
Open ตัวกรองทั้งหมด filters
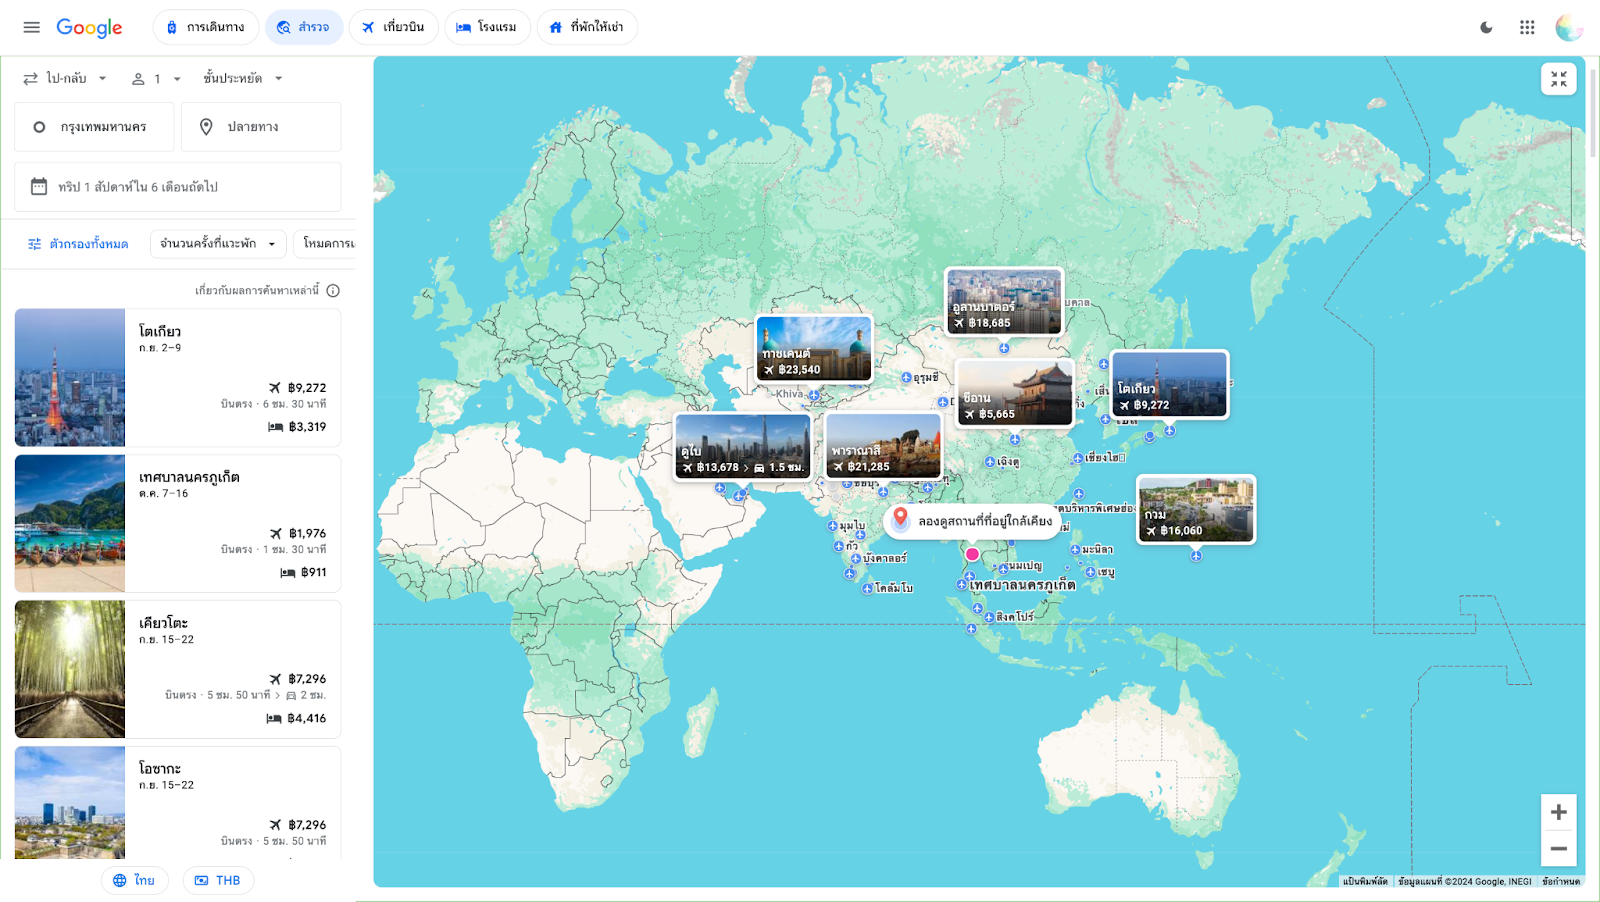click(78, 244)
